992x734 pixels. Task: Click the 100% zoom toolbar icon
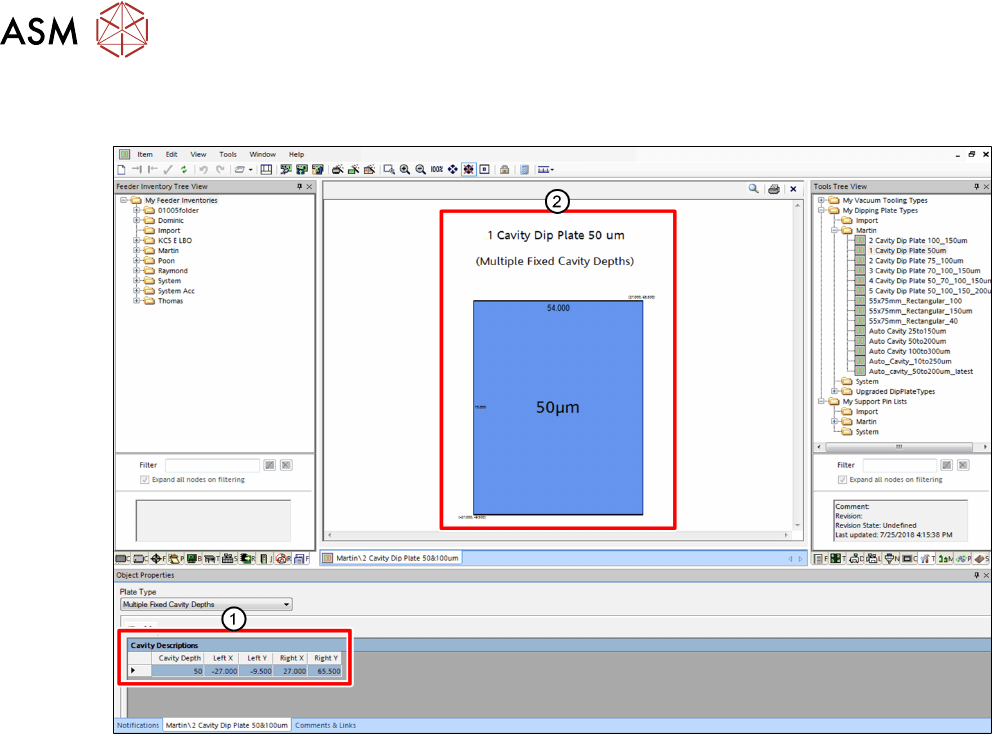(x=437, y=170)
